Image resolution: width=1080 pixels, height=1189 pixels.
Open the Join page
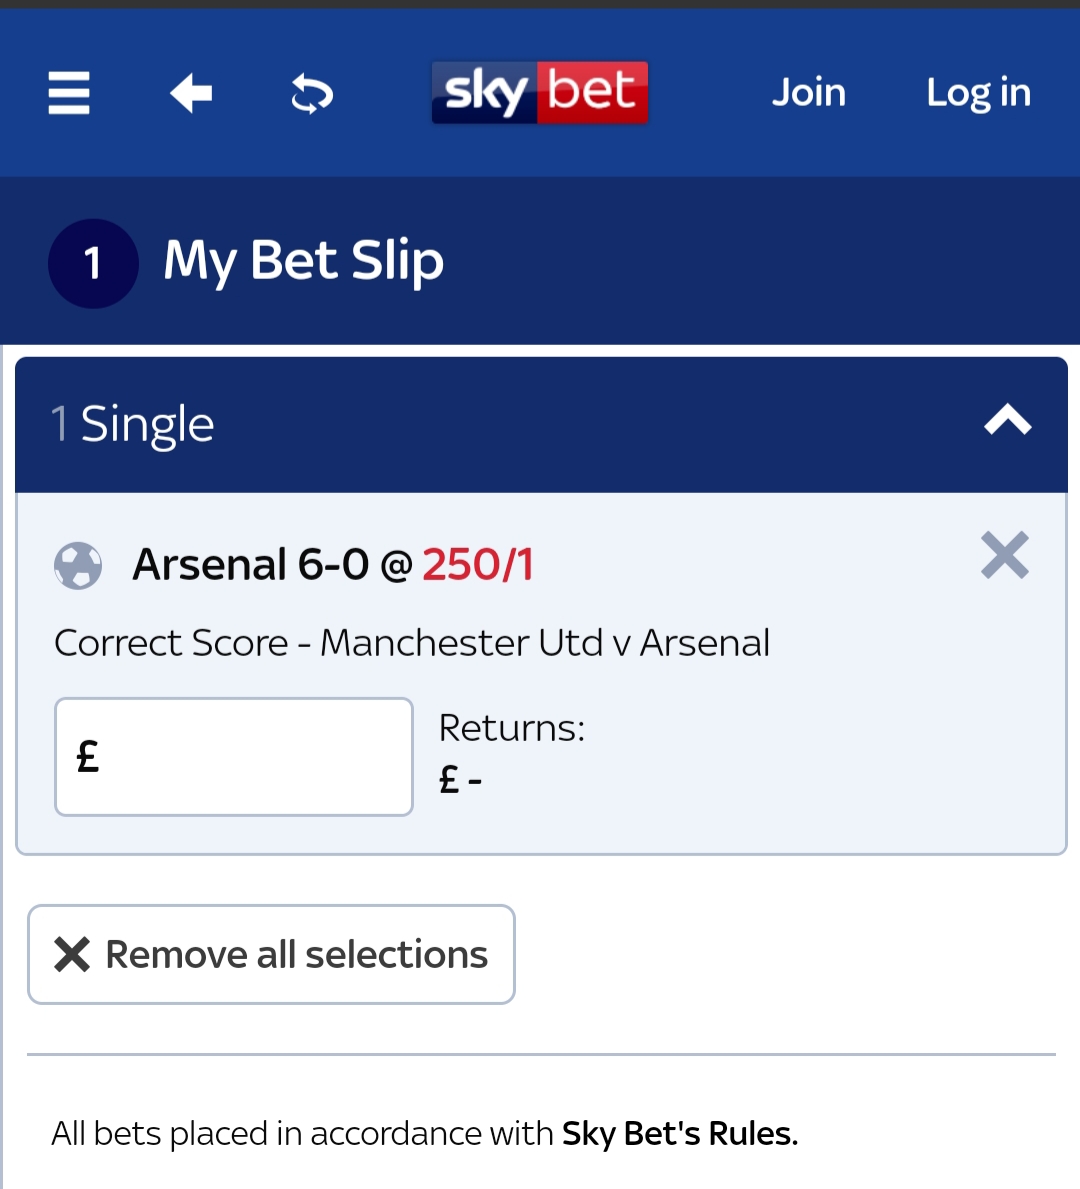808,93
